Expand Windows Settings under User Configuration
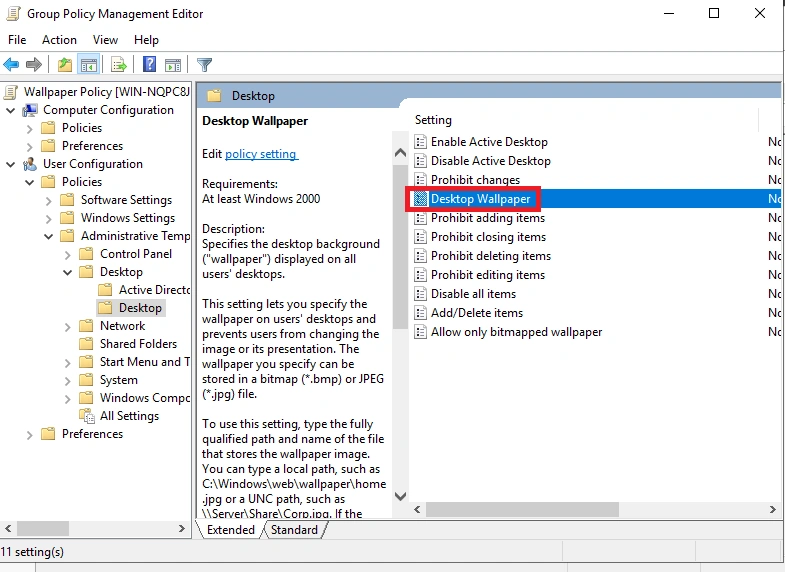 point(49,219)
